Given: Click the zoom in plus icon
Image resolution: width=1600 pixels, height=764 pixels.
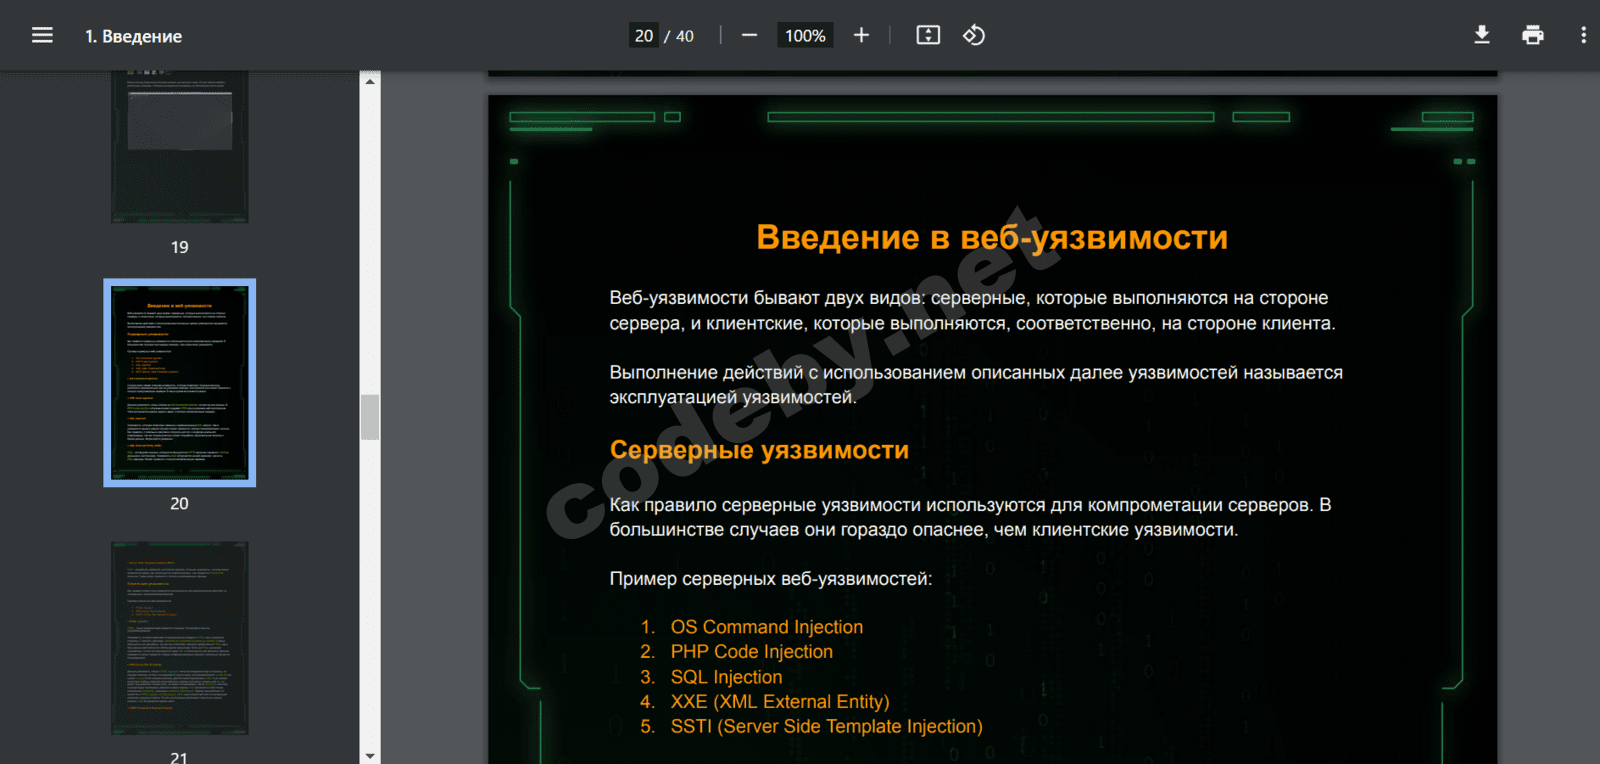Looking at the screenshot, I should click(861, 36).
